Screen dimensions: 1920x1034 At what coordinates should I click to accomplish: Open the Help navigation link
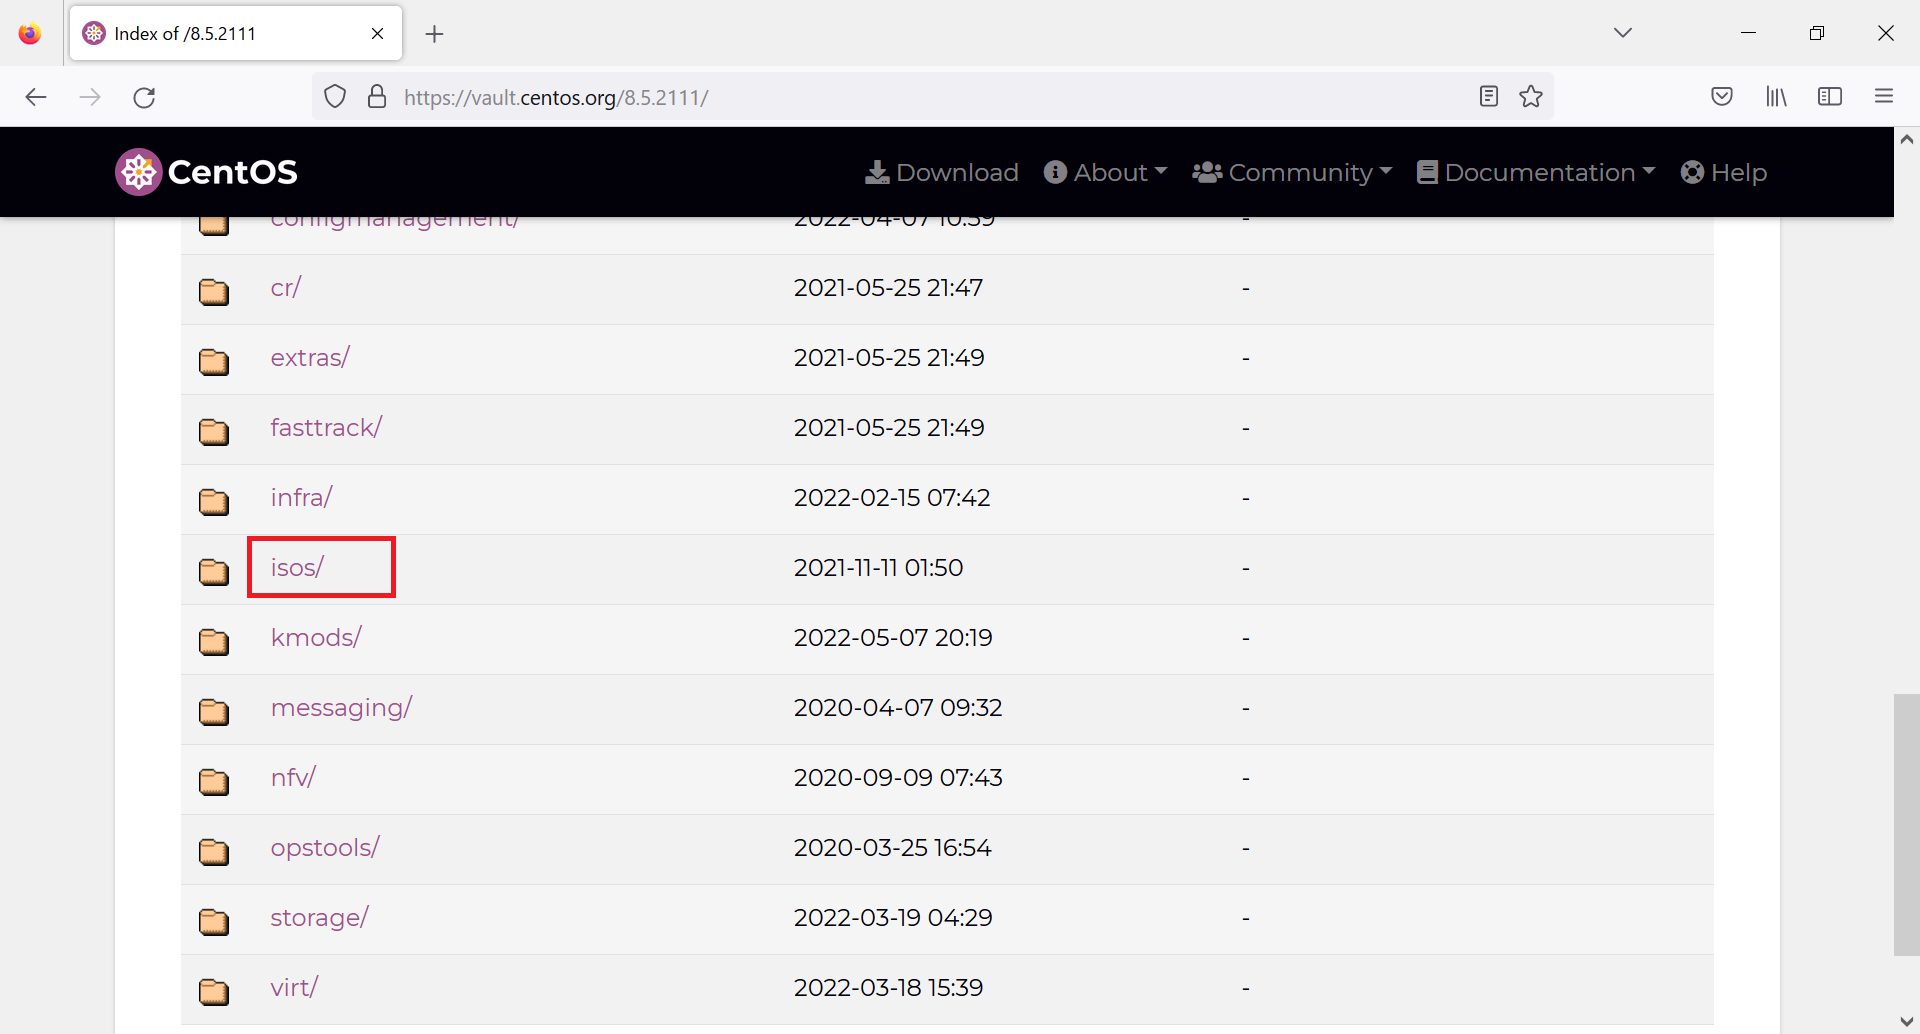point(1724,172)
